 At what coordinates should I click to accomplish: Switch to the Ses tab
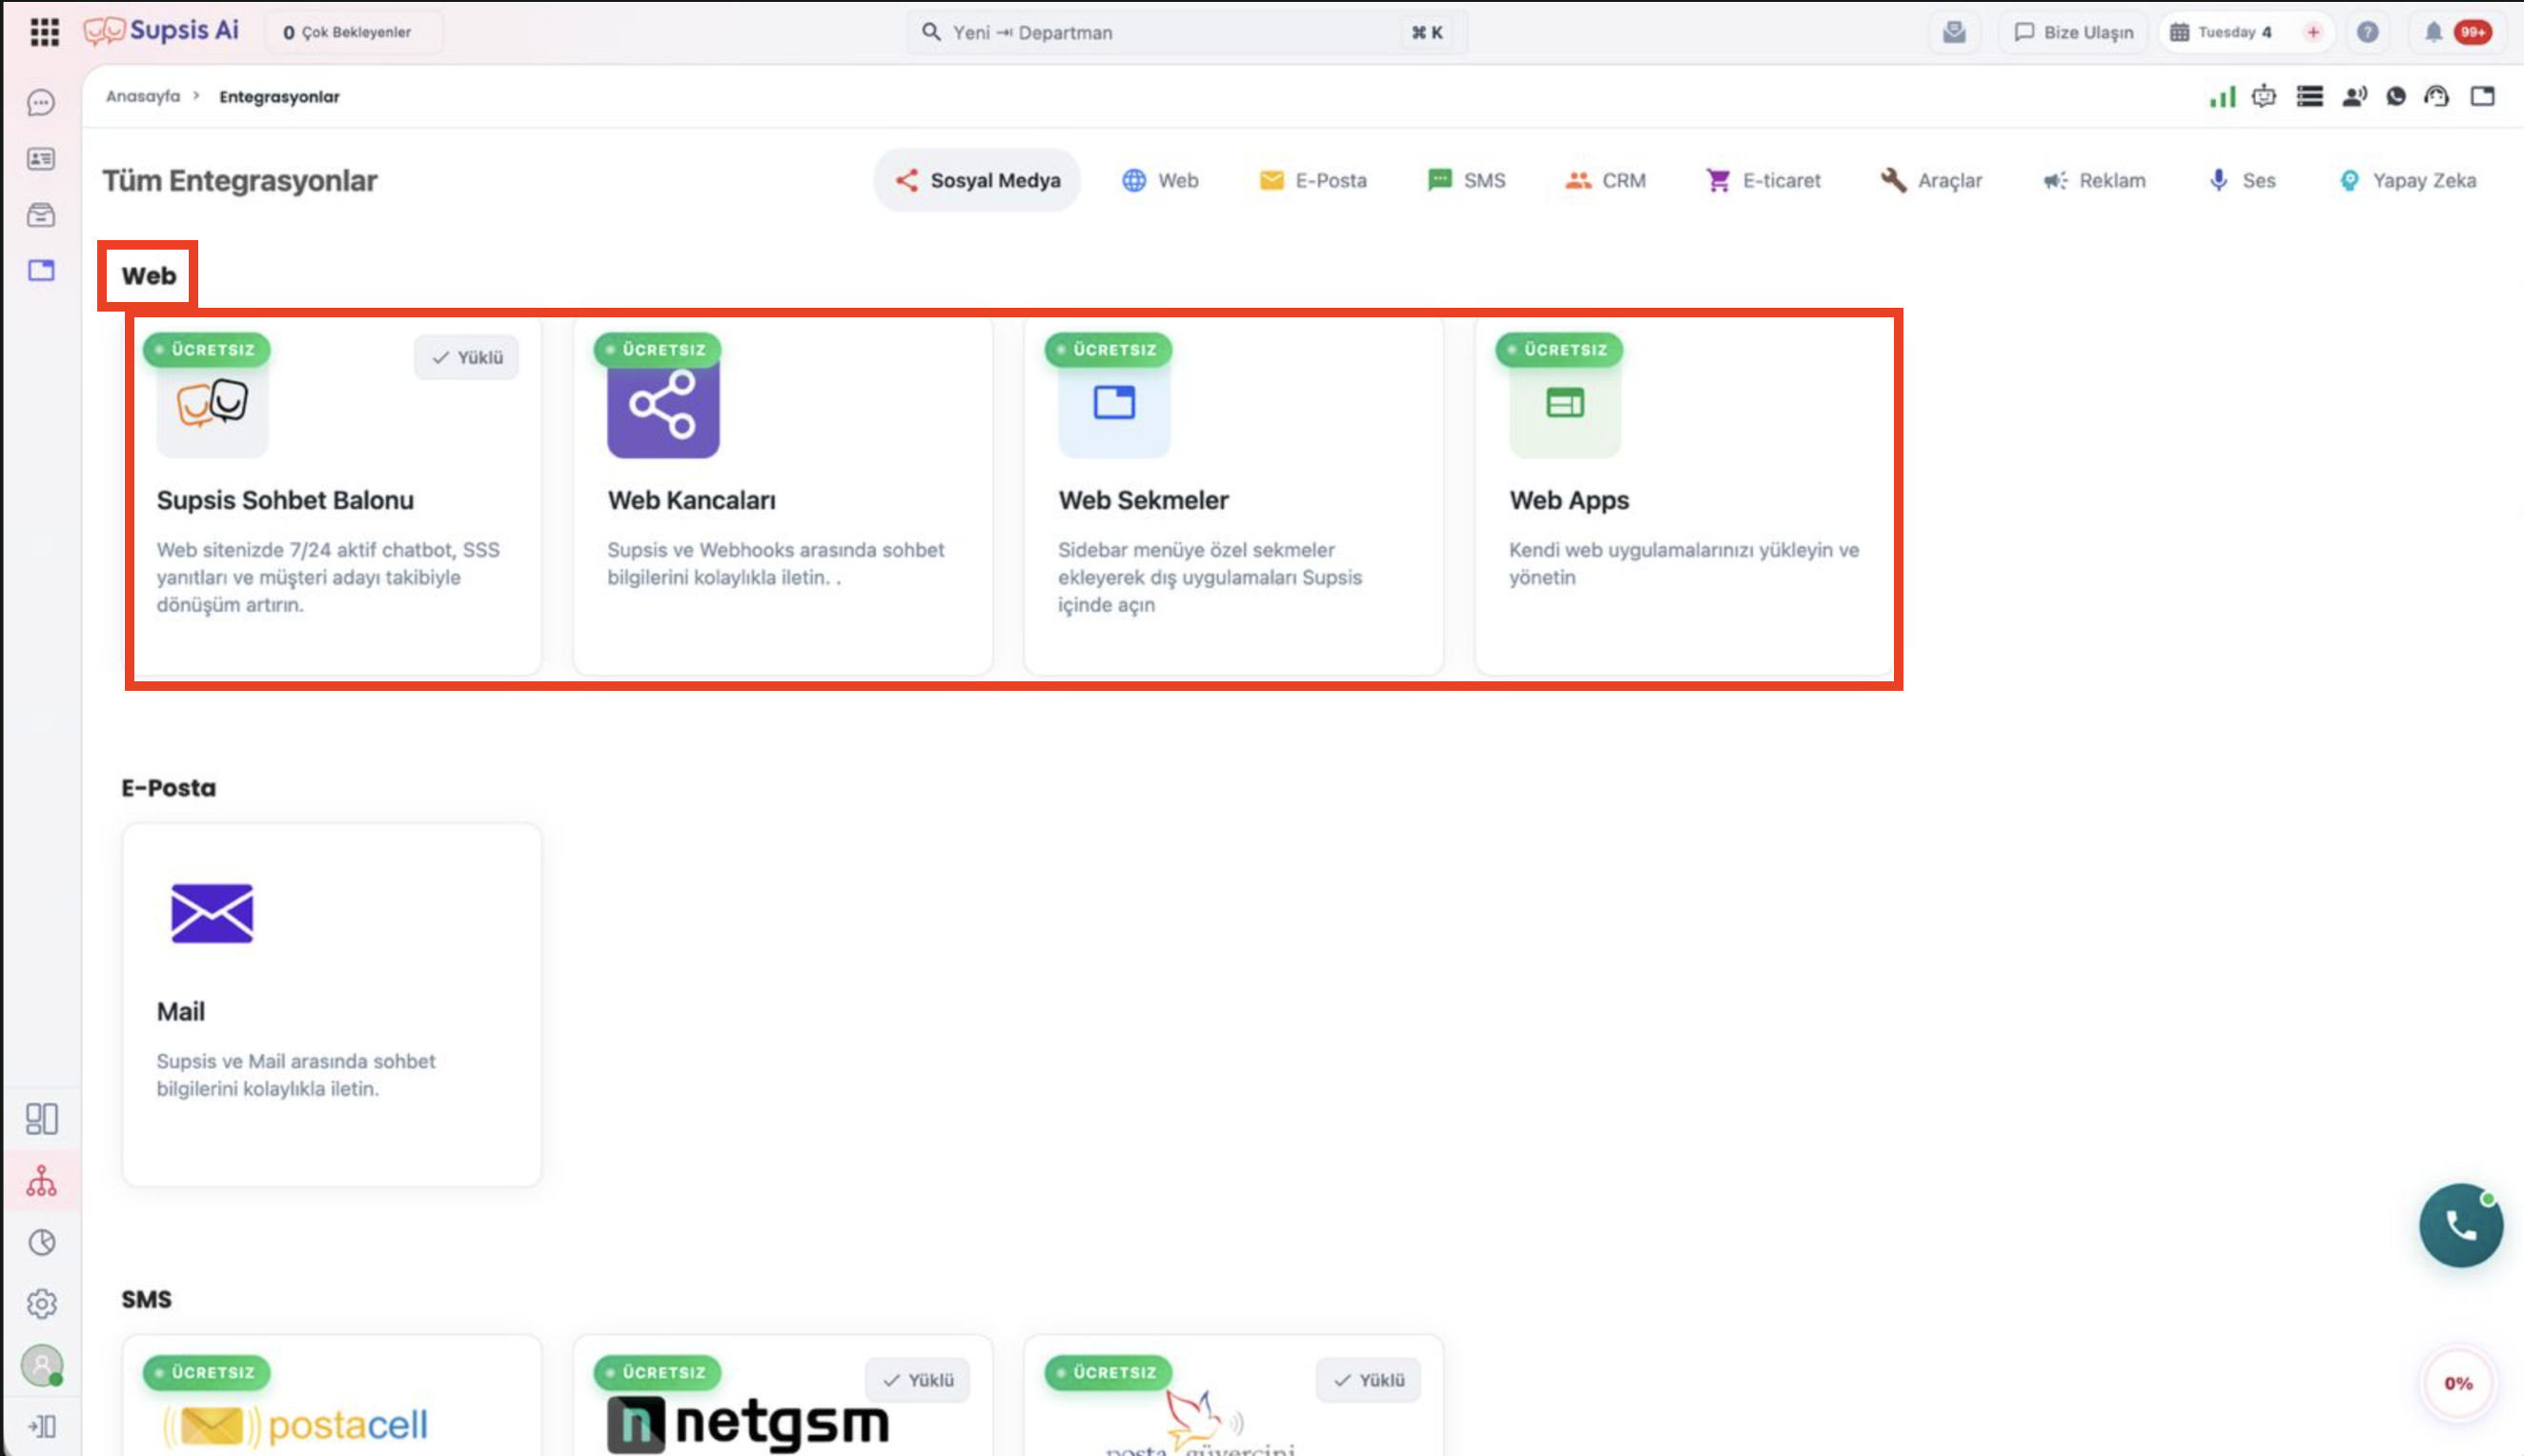point(2241,180)
